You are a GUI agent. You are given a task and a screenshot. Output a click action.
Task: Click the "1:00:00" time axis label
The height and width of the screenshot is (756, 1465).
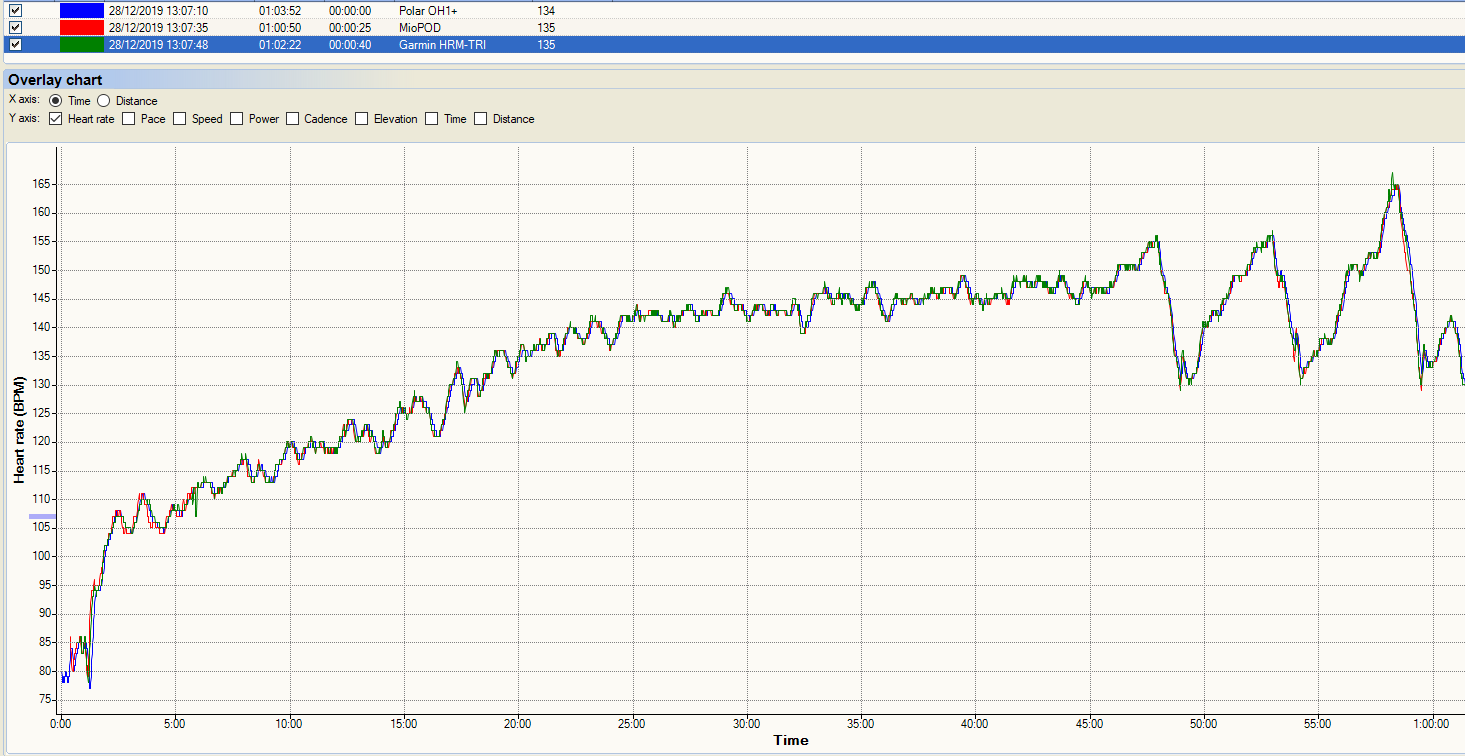click(1432, 724)
